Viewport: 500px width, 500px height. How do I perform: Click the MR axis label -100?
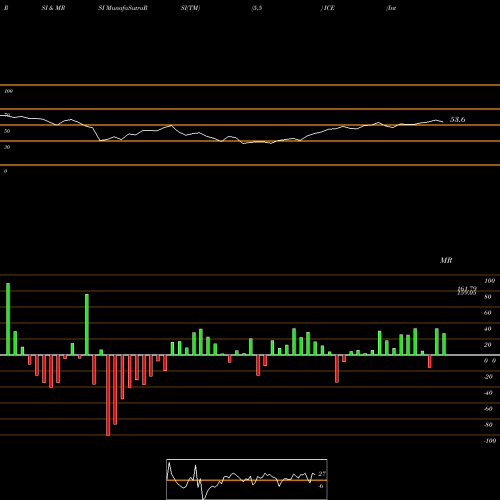tap(490, 441)
